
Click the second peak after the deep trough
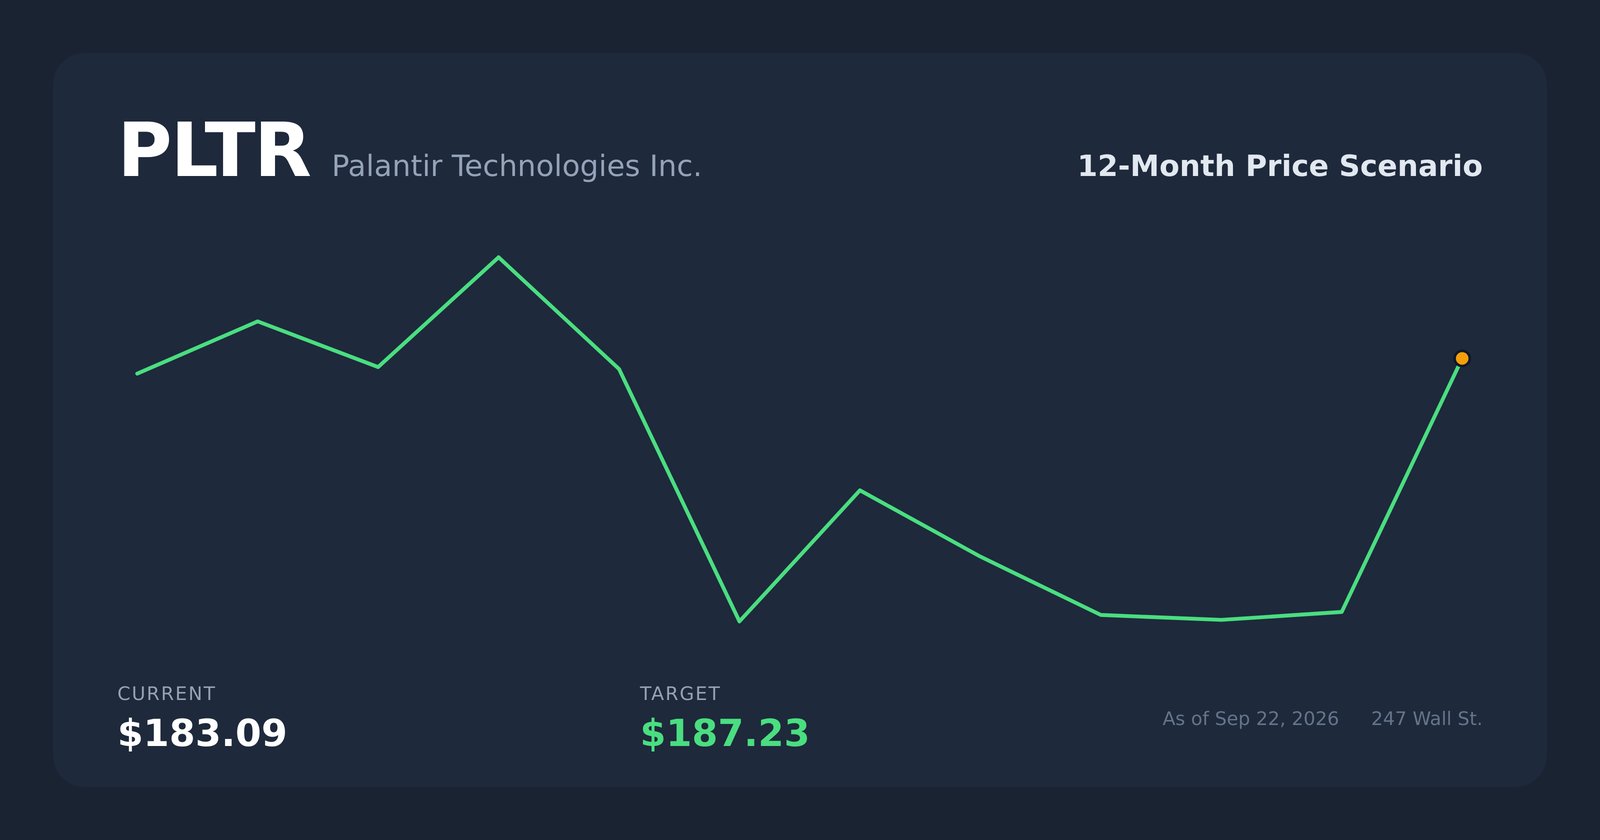[860, 490]
